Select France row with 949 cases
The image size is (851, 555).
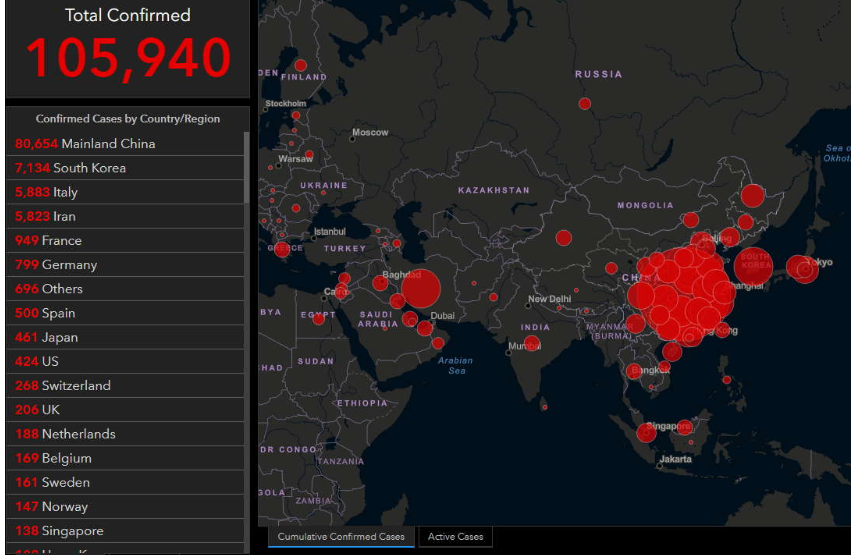coord(125,240)
